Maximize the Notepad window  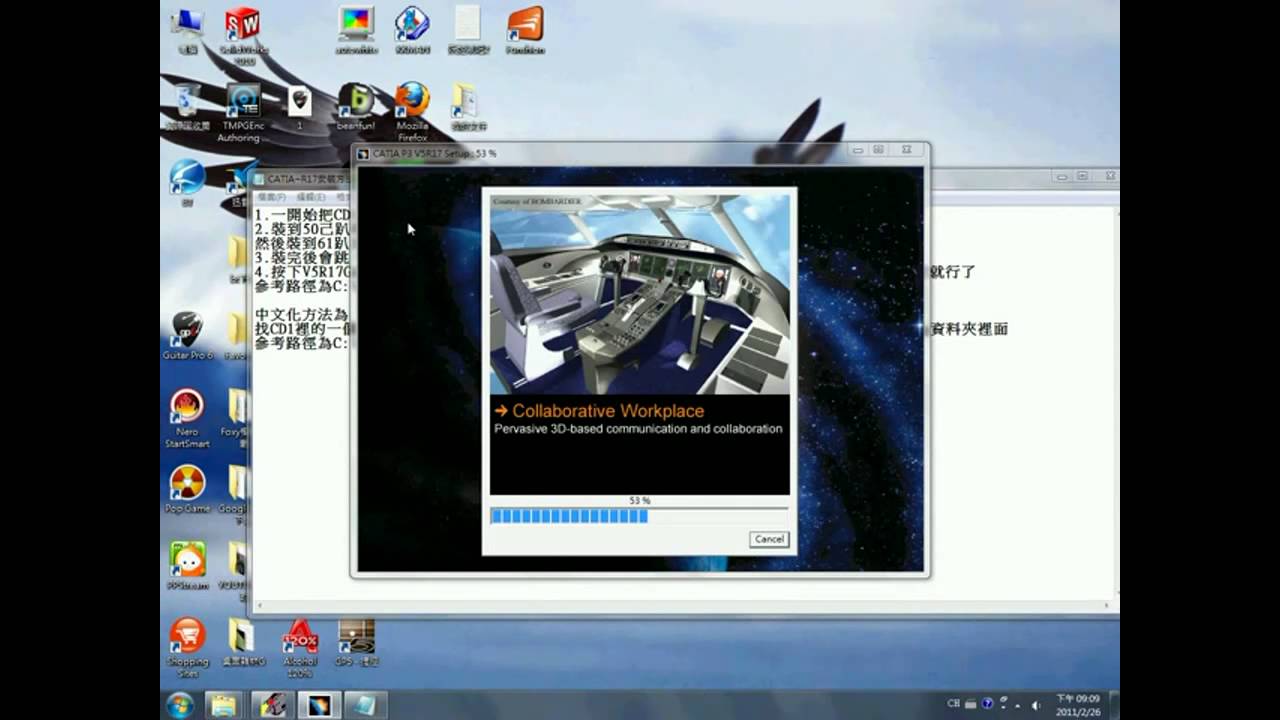[x=1082, y=176]
